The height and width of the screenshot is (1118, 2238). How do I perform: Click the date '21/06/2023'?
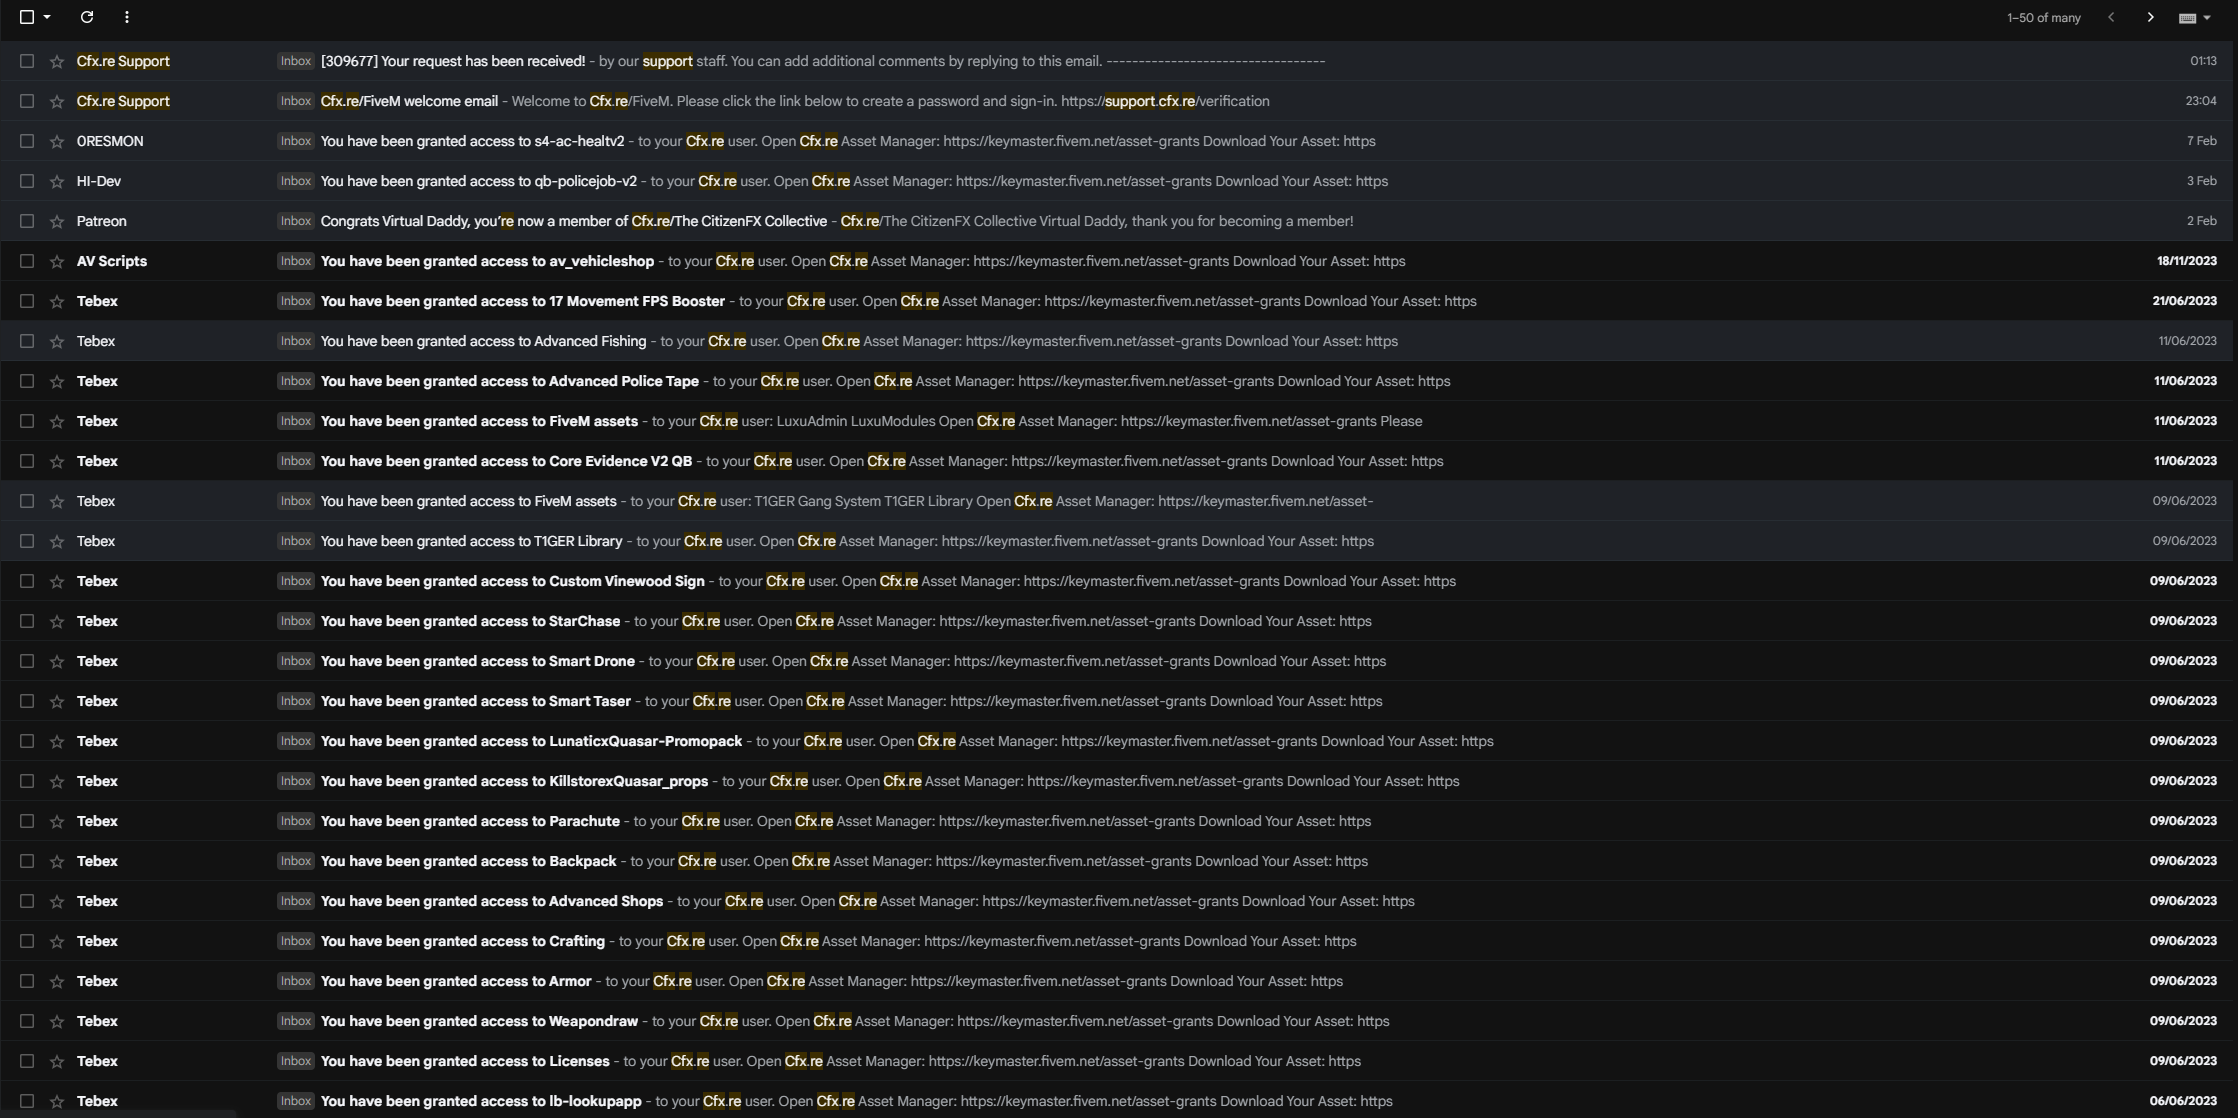pyautogui.click(x=2184, y=301)
